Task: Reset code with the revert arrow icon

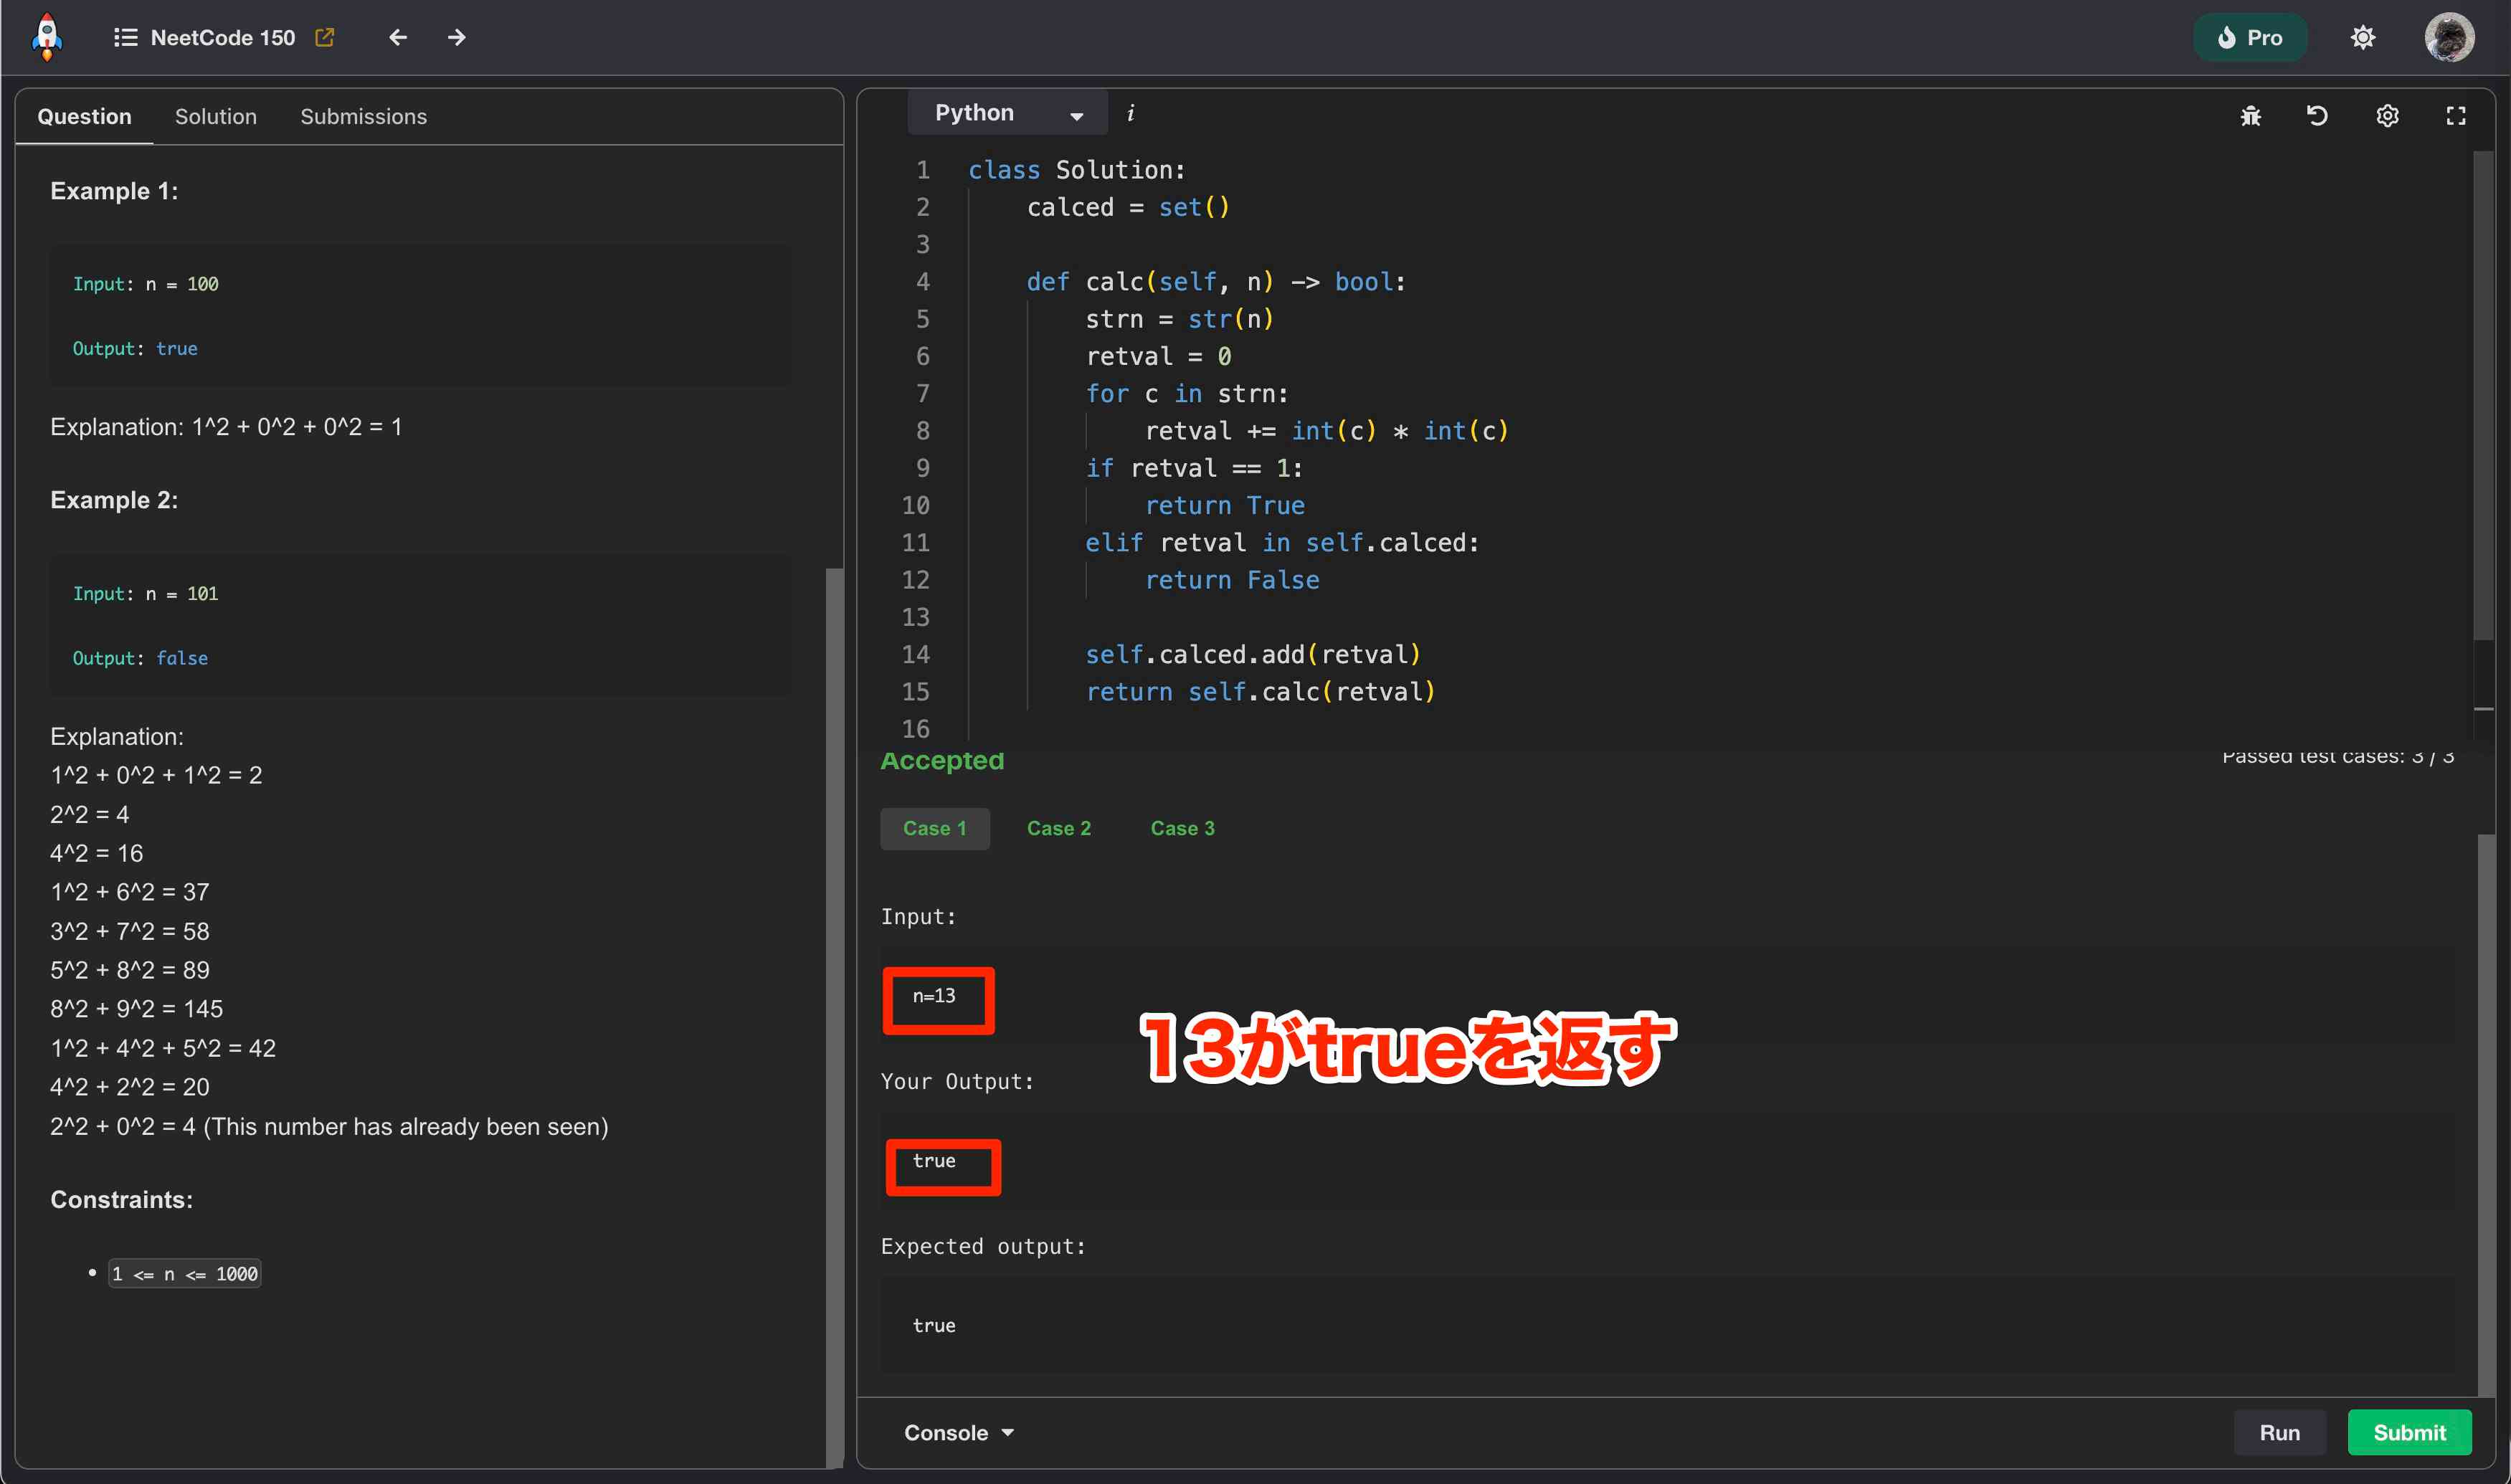Action: [2317, 116]
